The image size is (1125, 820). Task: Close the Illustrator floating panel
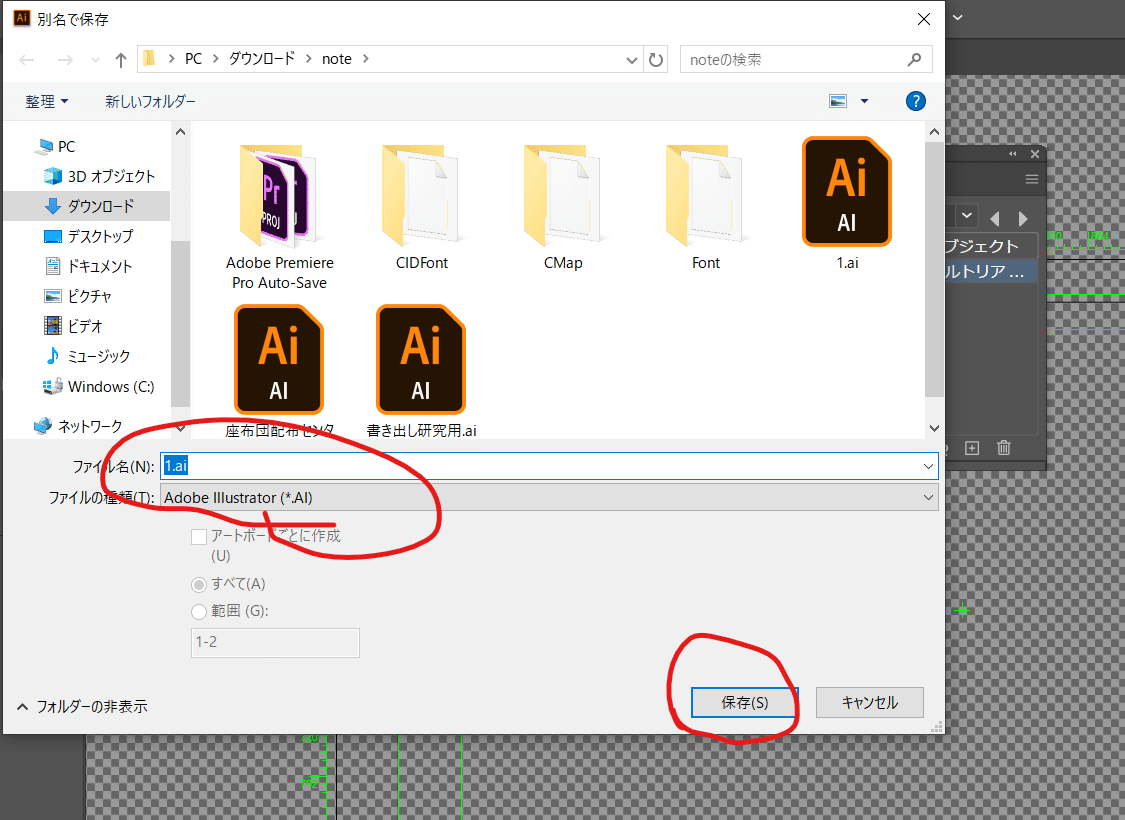click(x=1035, y=154)
